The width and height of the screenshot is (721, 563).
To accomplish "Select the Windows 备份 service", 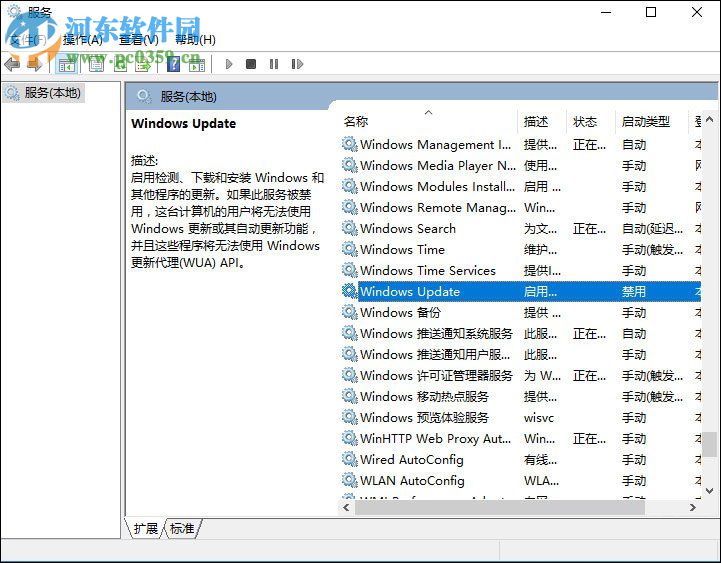I will coord(521,312).
